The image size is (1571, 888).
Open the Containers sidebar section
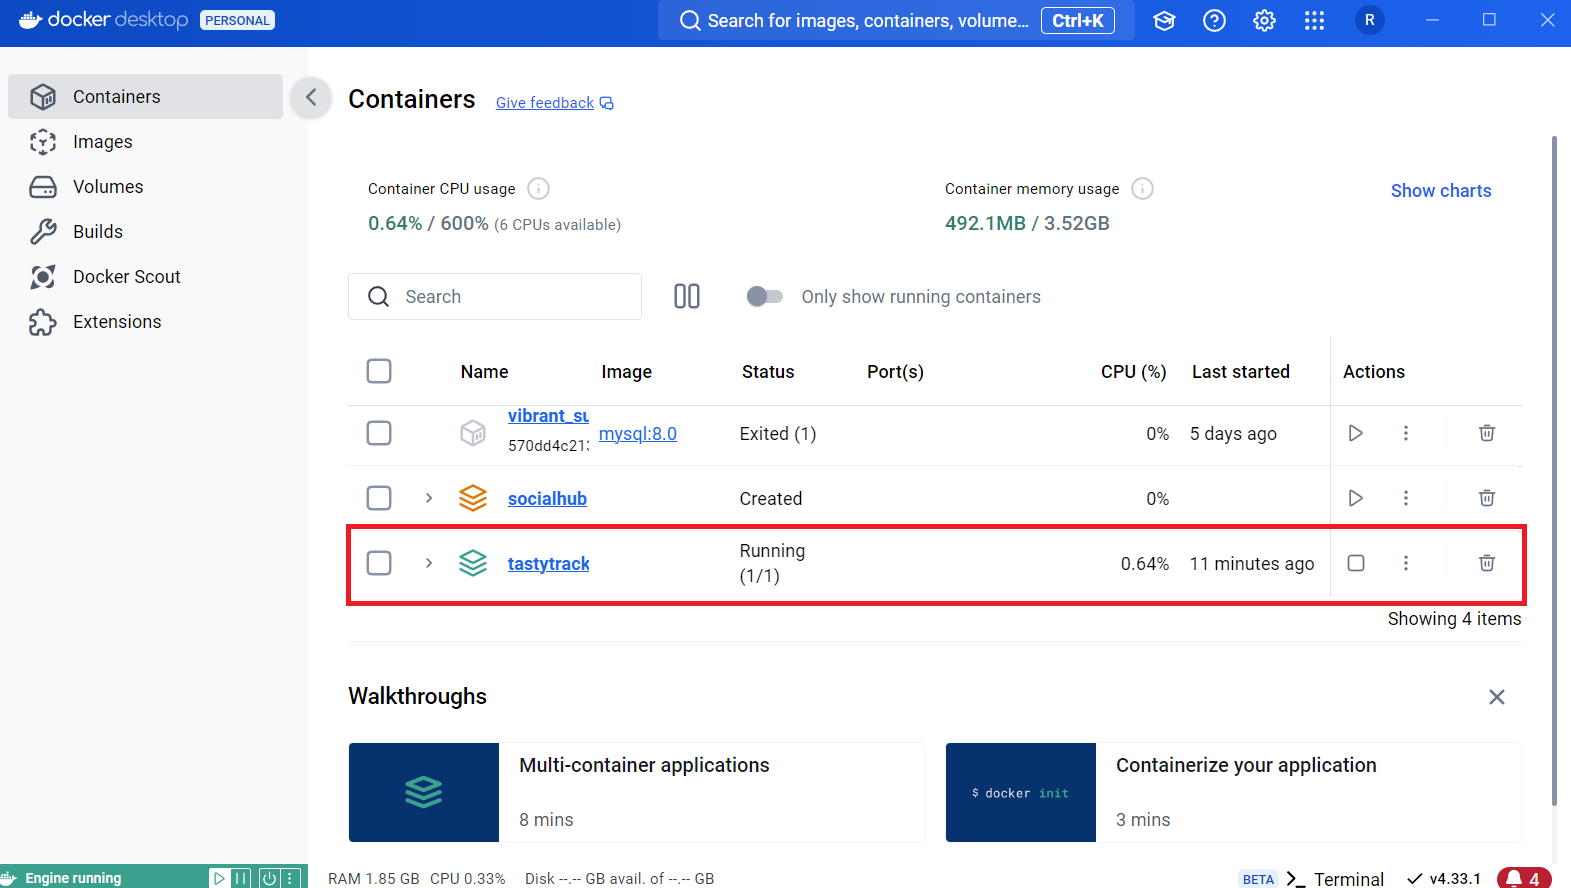click(x=145, y=97)
